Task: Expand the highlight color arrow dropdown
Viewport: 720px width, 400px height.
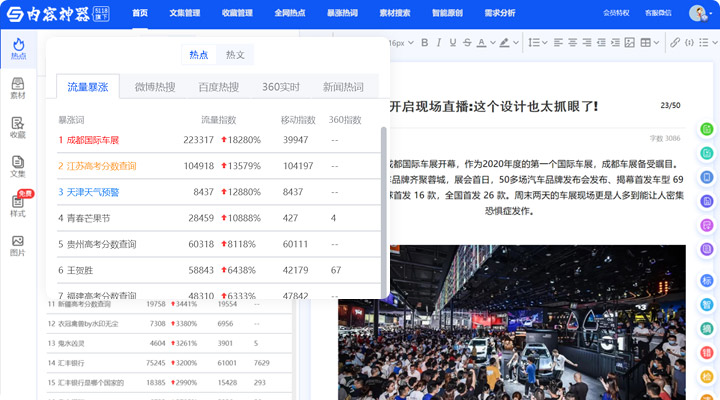Action: [x=516, y=43]
